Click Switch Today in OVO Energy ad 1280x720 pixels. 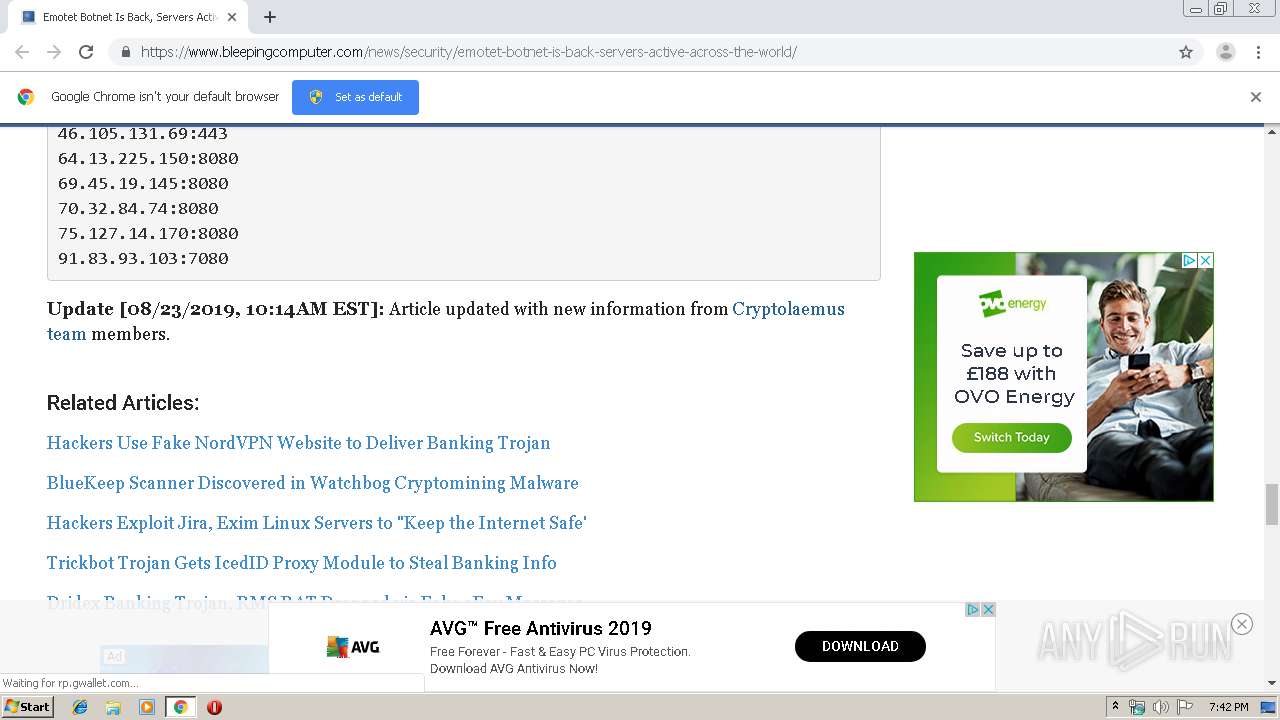tap(1011, 437)
